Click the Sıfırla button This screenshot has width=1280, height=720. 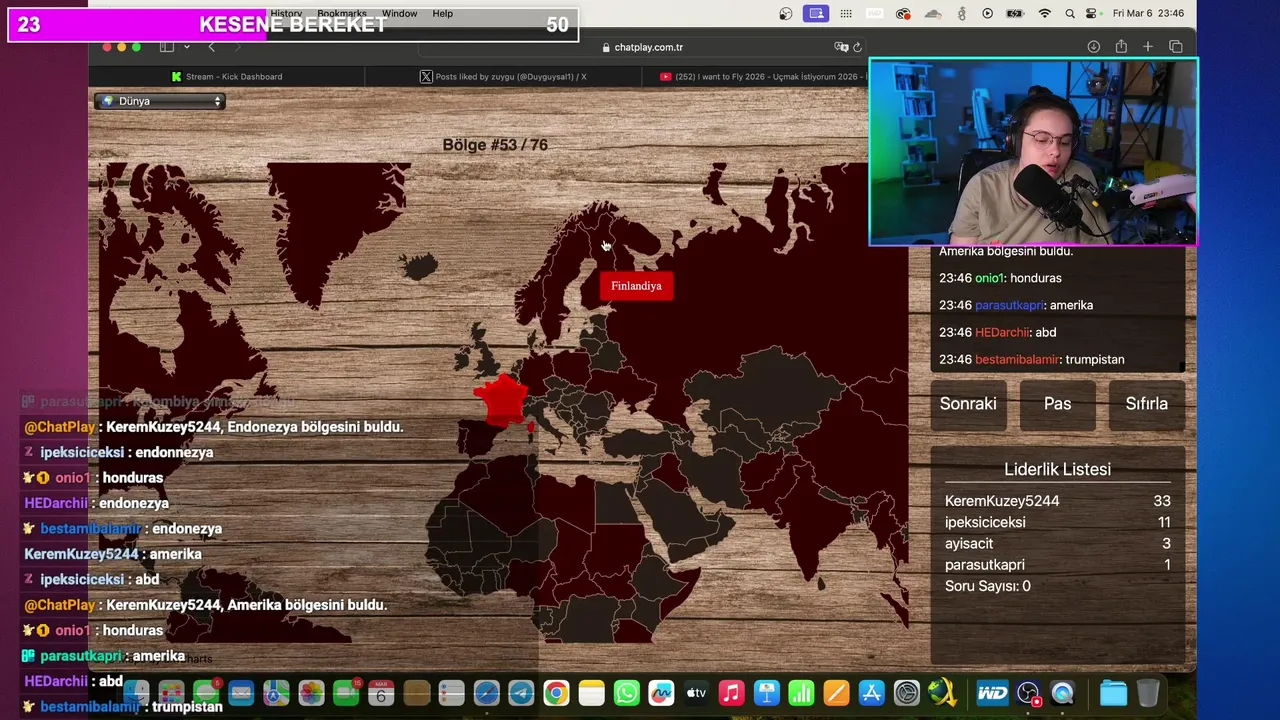(x=1146, y=404)
